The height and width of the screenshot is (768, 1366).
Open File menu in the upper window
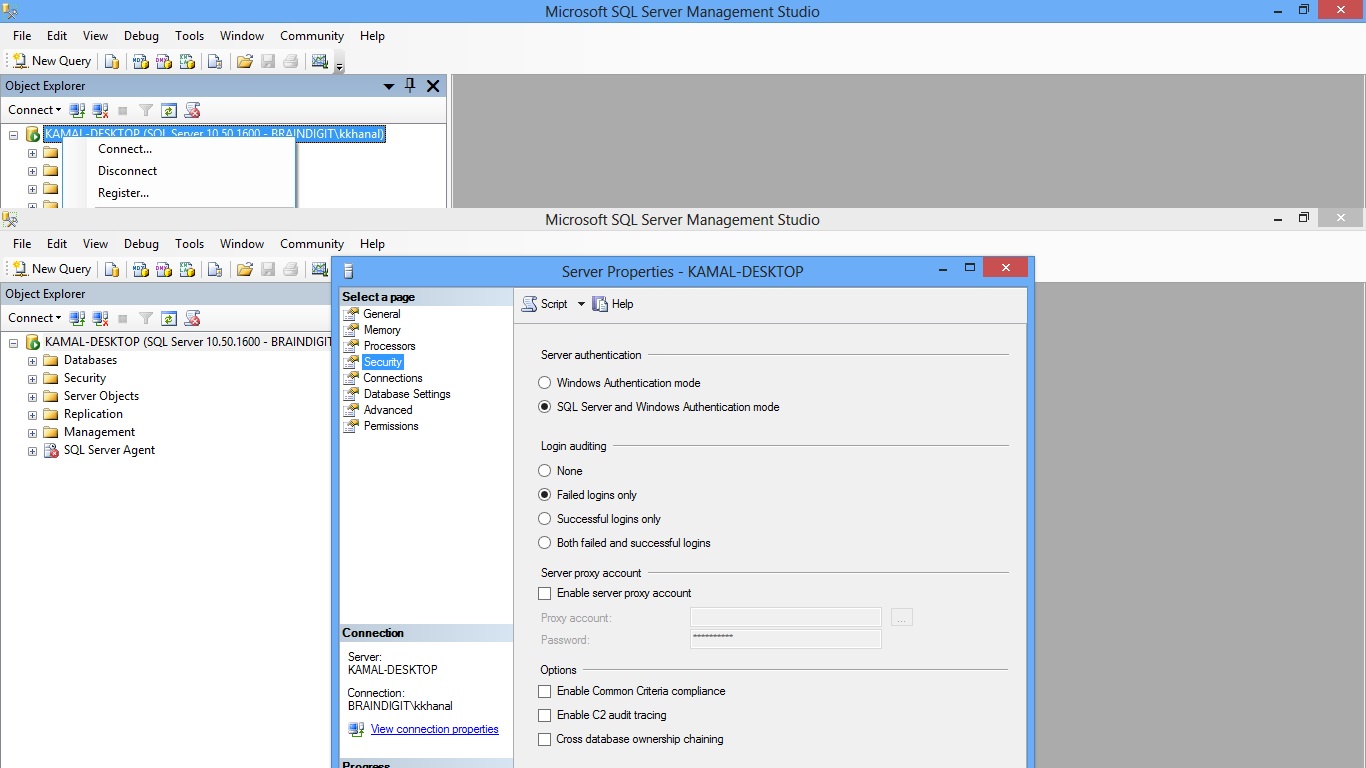[22, 36]
